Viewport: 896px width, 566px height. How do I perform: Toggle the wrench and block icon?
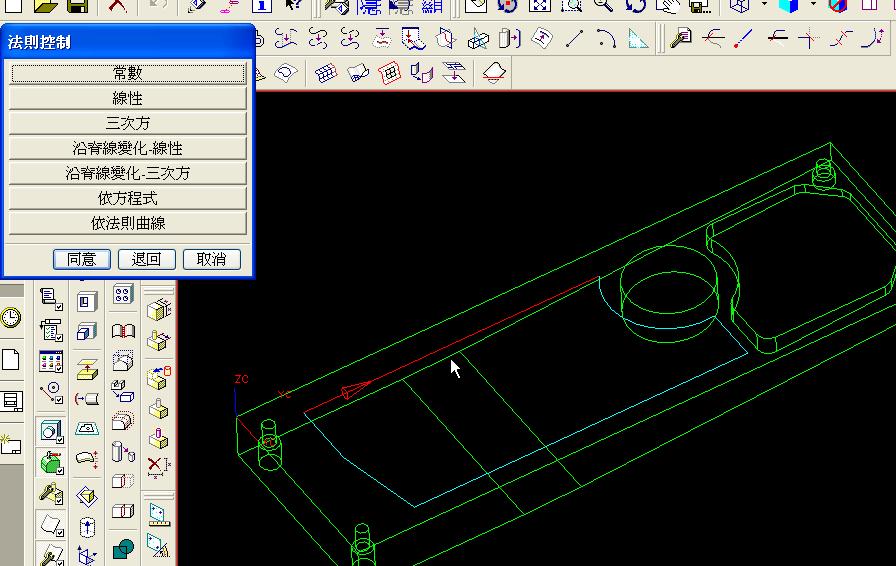(51, 493)
